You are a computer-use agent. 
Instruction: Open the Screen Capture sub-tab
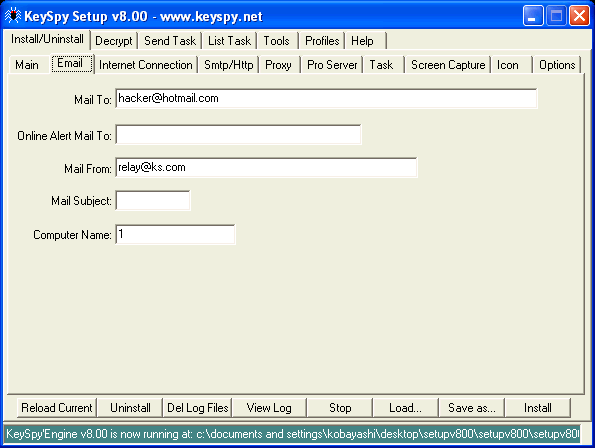pyautogui.click(x=448, y=65)
